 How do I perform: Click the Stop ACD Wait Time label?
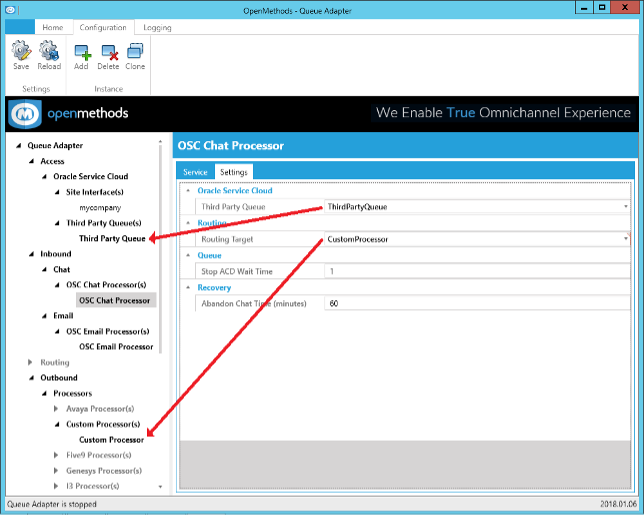[x=237, y=272]
